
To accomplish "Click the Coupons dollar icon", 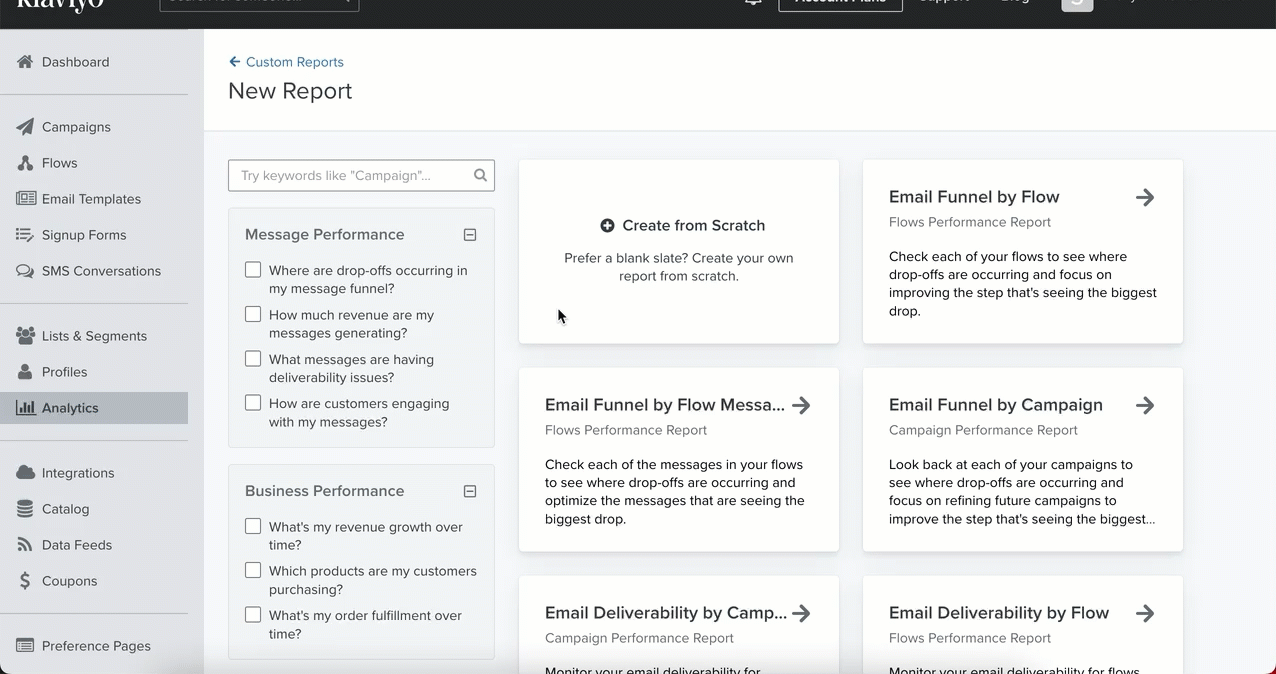I will pos(26,580).
